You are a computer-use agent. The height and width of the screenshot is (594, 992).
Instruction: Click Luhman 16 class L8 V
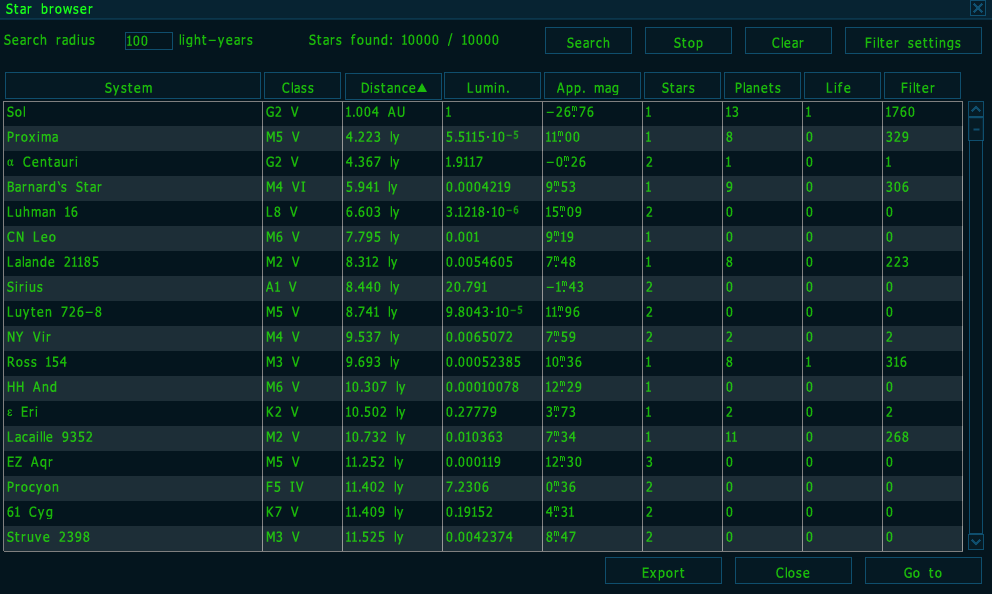coord(282,213)
